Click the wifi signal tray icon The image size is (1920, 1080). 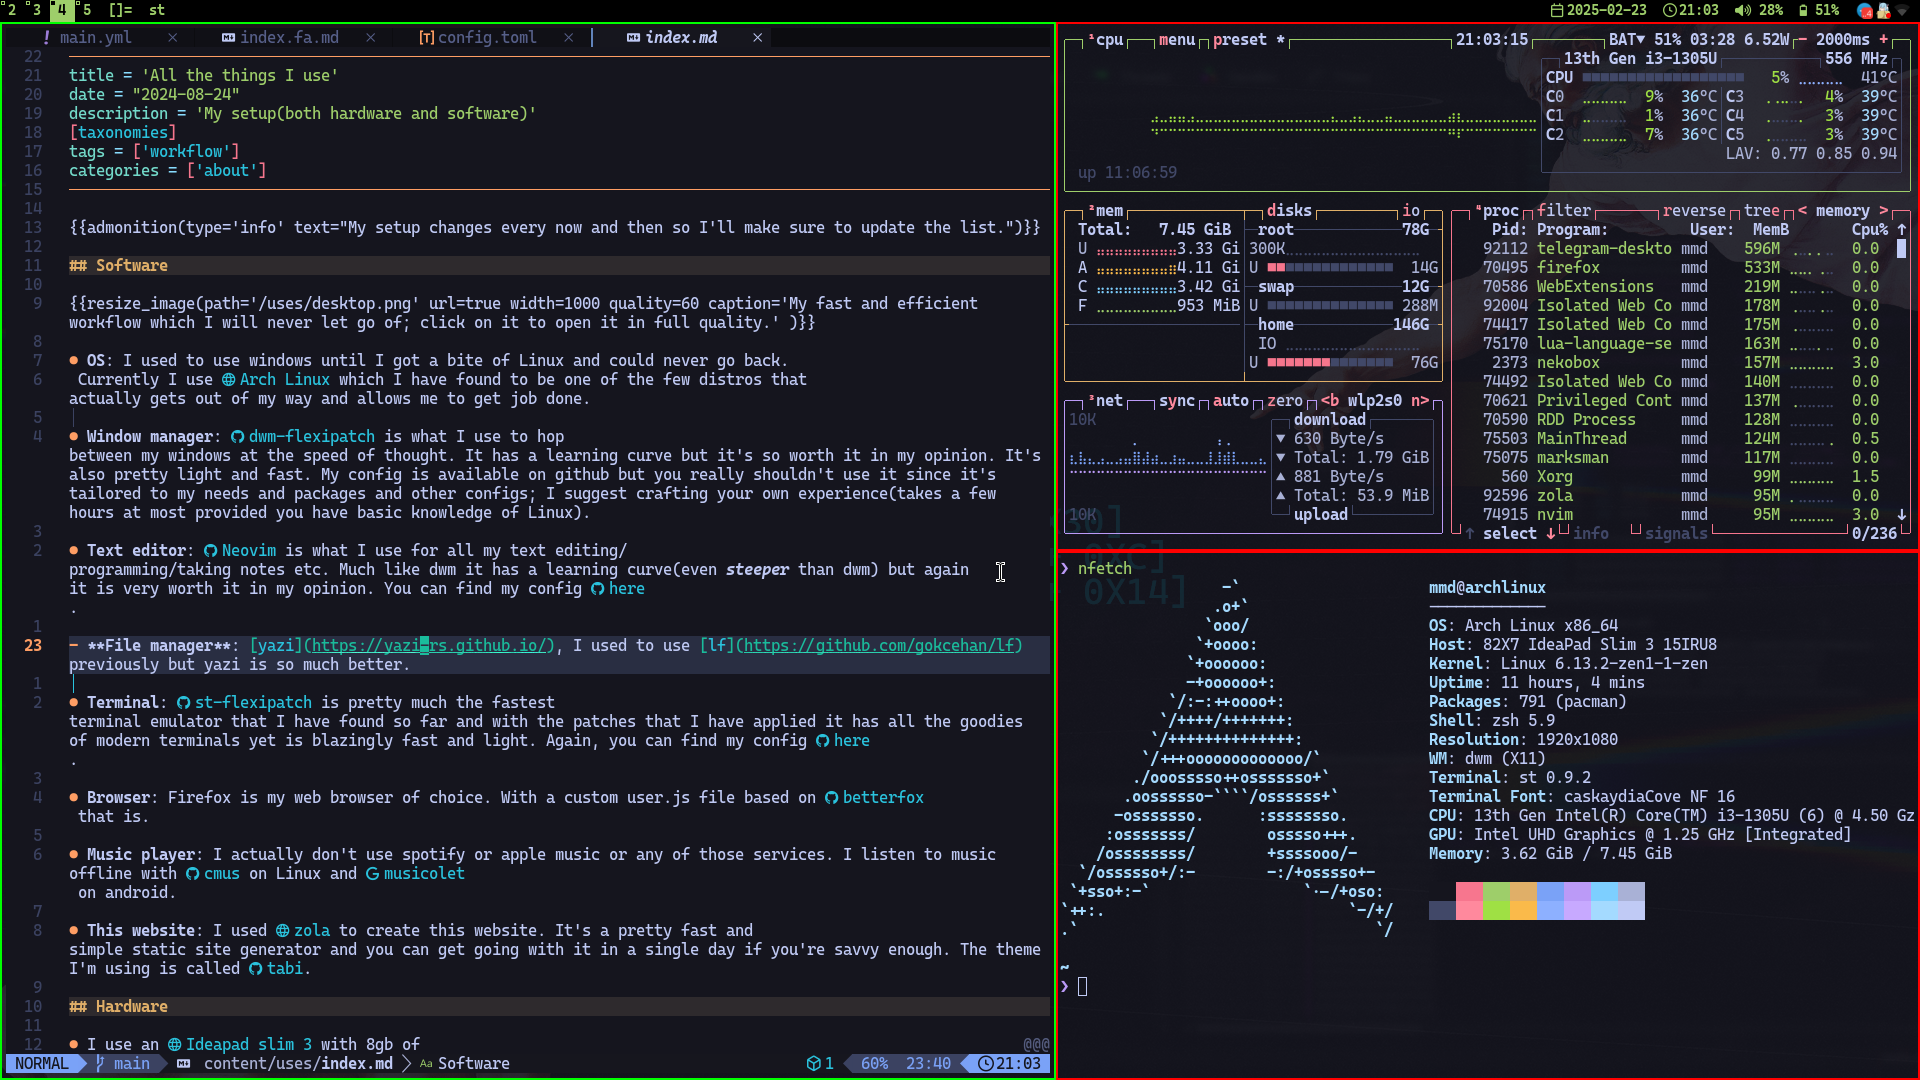pyautogui.click(x=1903, y=10)
